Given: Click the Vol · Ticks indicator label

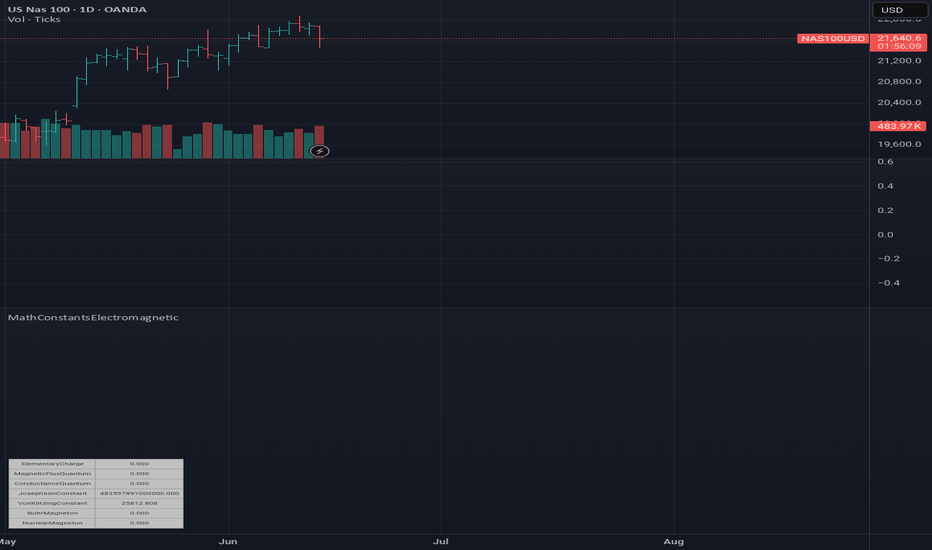Looking at the screenshot, I should 34,20.
